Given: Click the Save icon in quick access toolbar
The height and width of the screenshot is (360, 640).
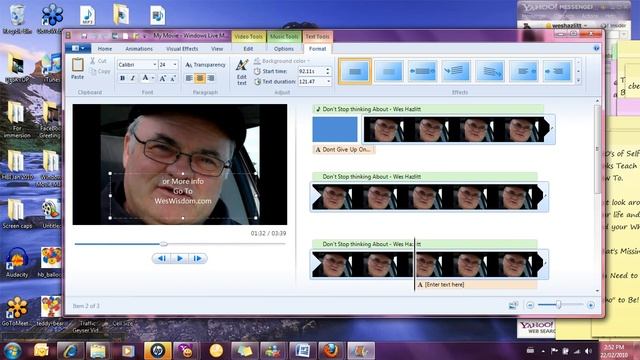Looking at the screenshot, I should (84, 36).
